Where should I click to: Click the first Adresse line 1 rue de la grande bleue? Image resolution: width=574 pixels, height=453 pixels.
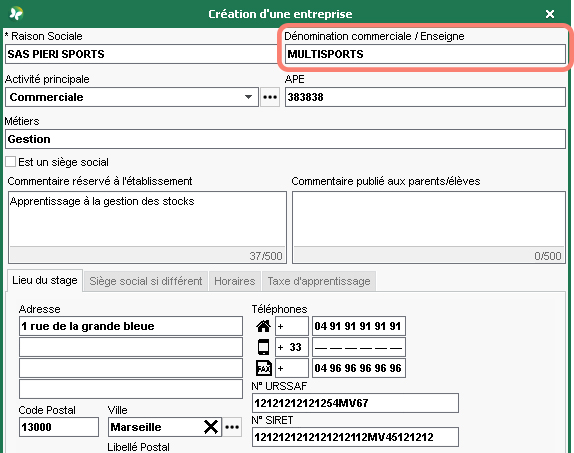[131, 326]
